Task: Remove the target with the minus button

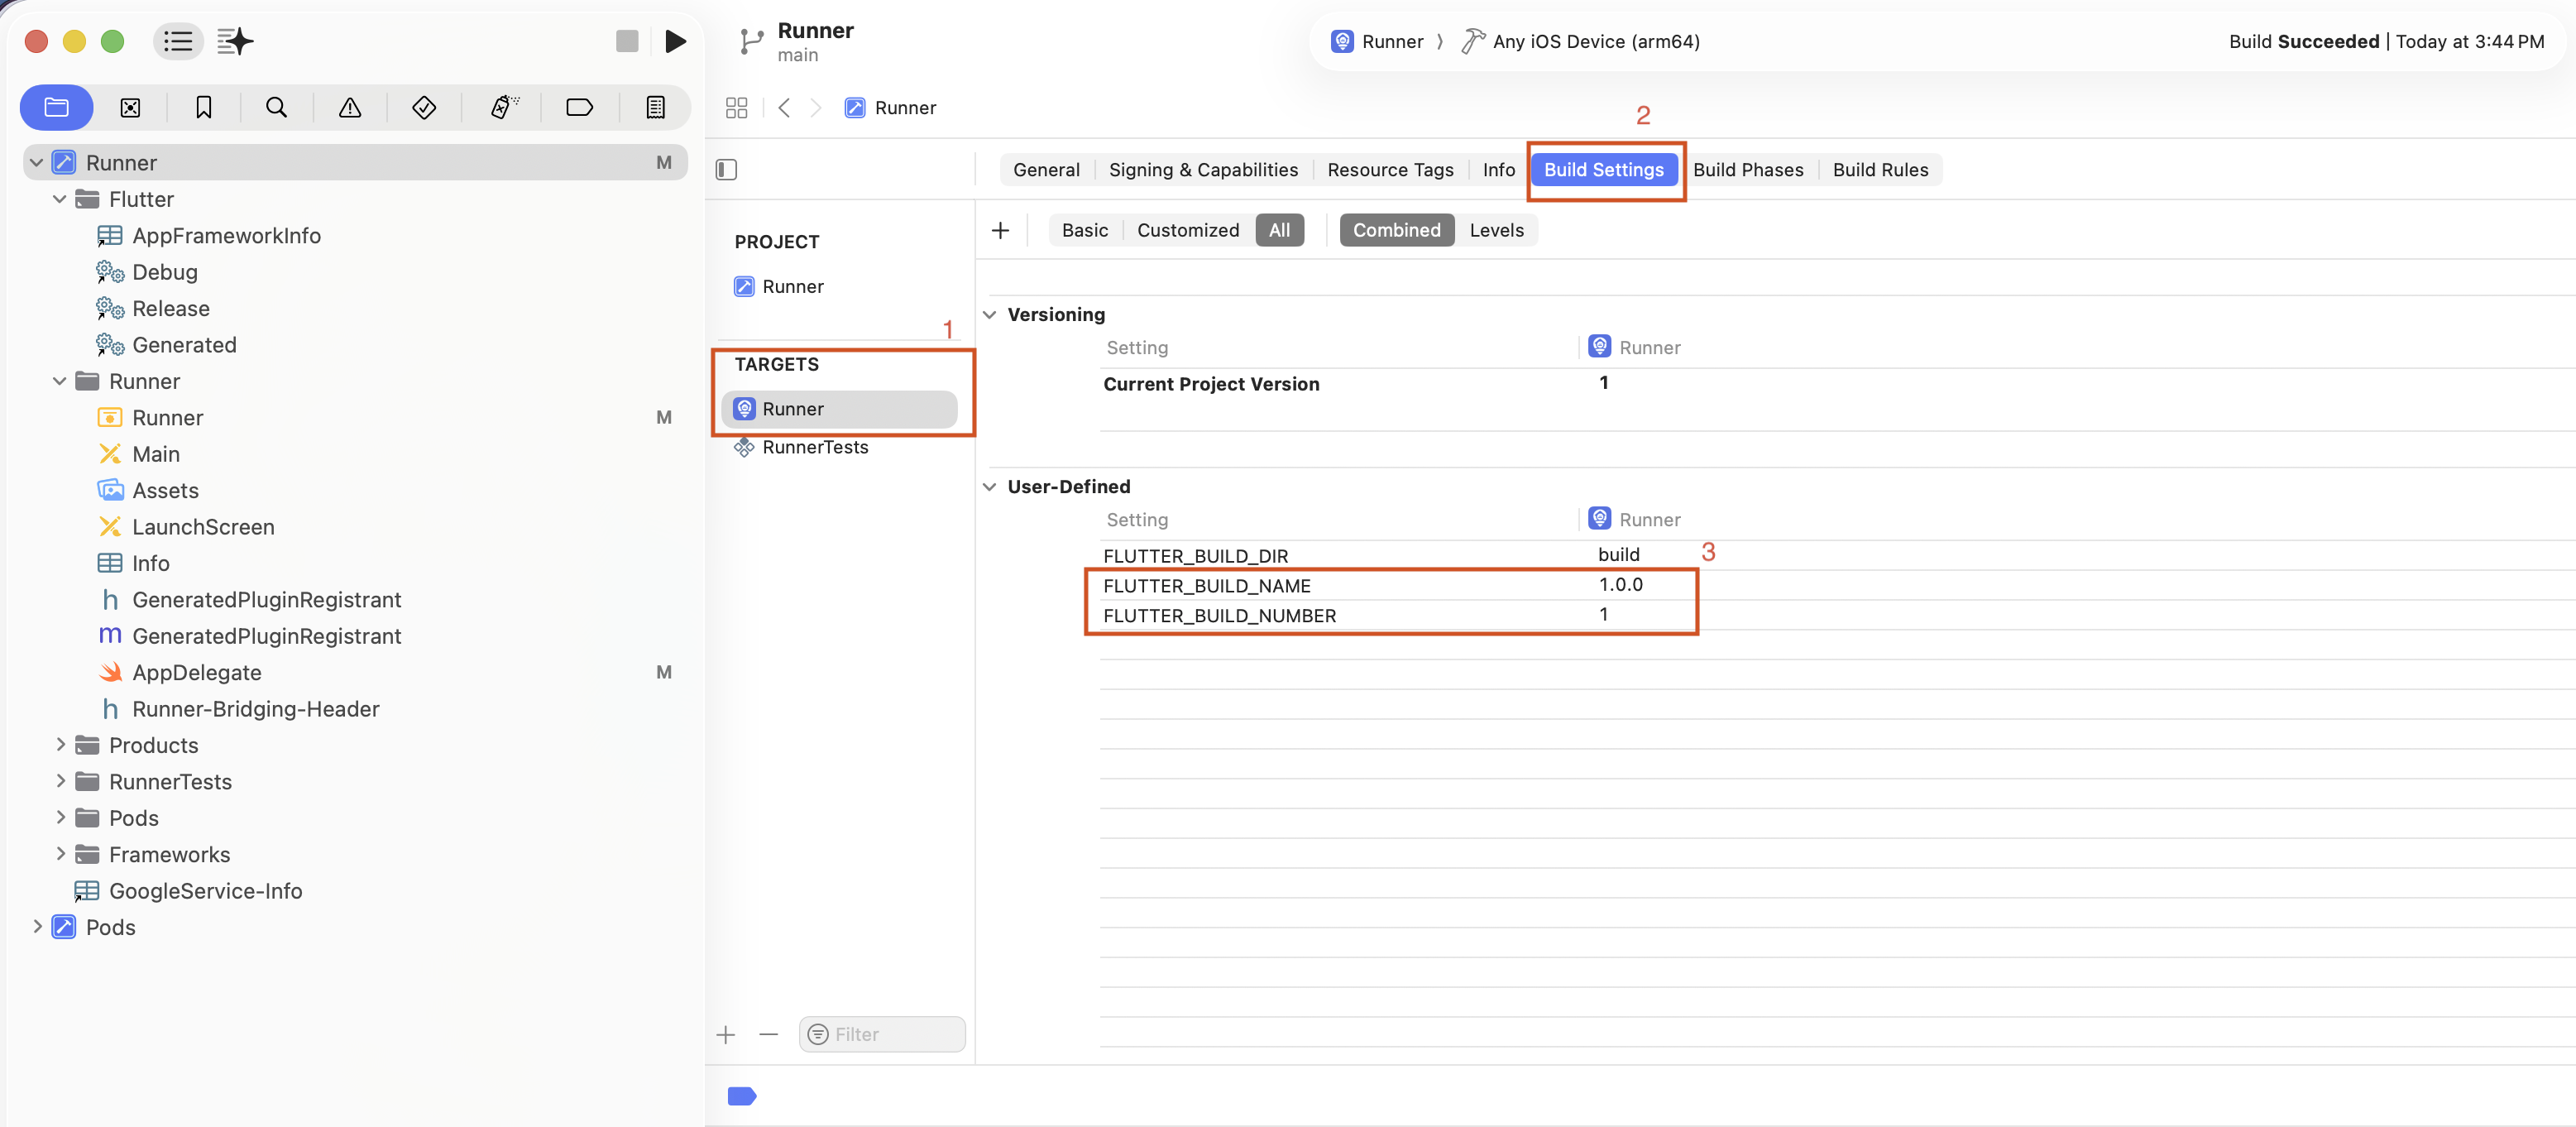Action: [769, 1034]
